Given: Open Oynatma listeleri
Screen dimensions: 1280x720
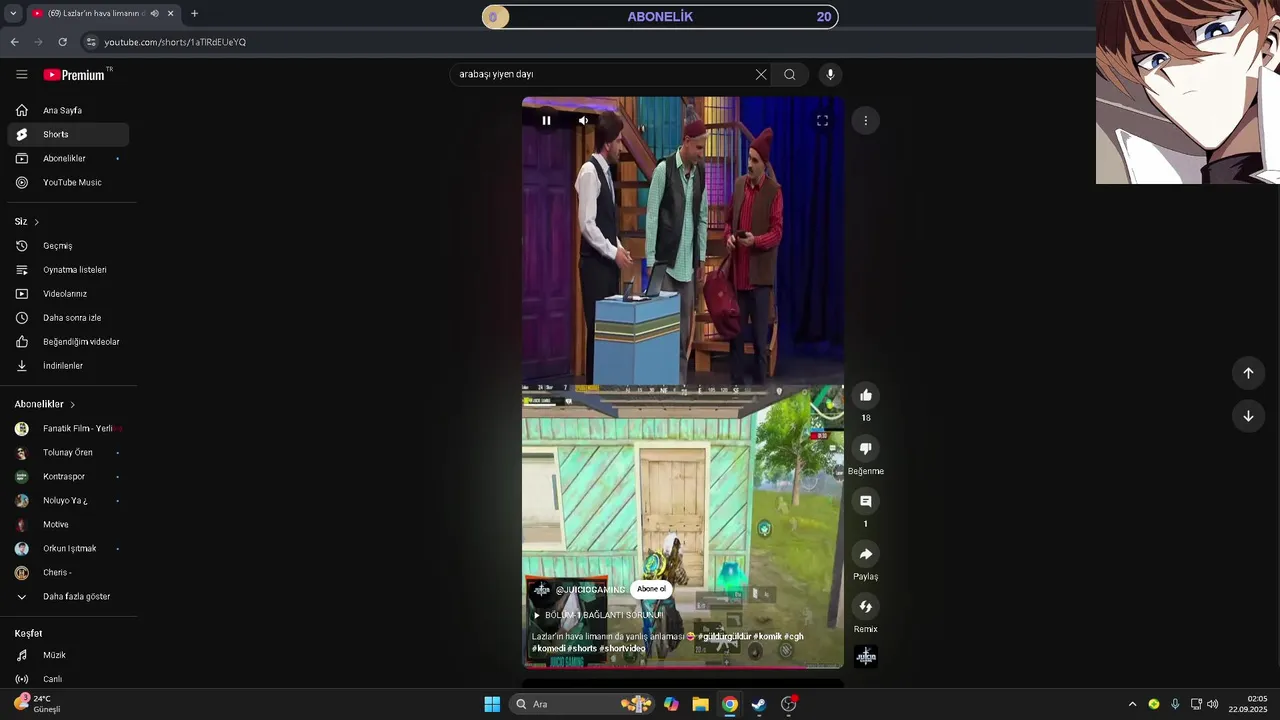Looking at the screenshot, I should [68, 270].
